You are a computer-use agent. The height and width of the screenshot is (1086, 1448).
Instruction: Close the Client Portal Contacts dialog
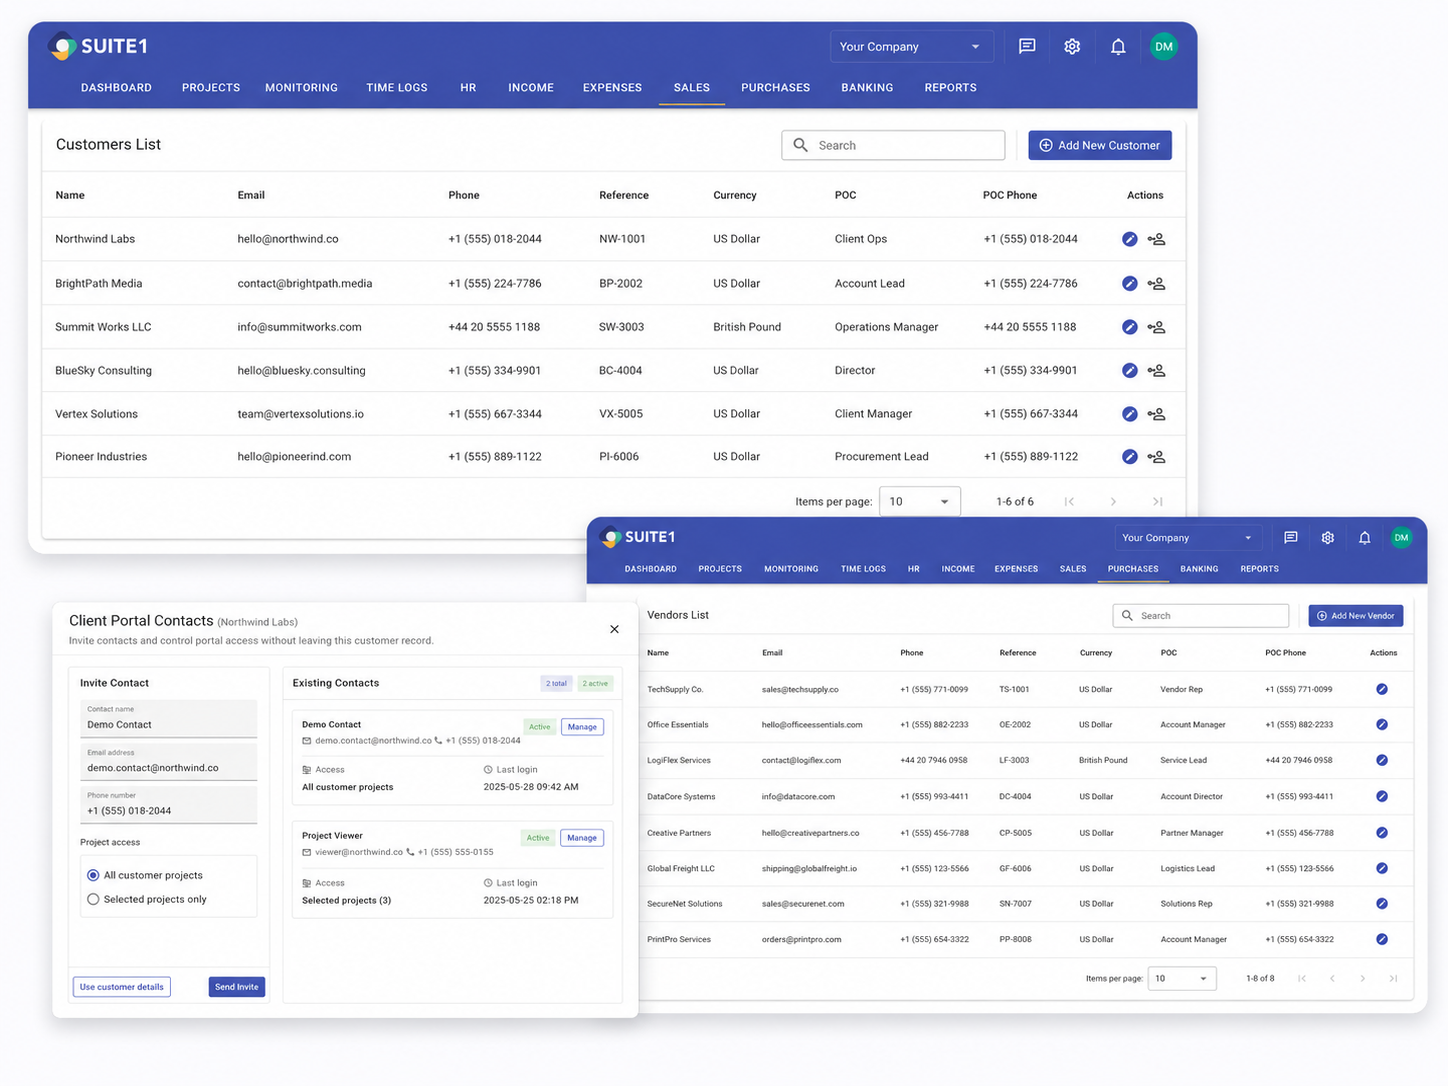click(614, 629)
